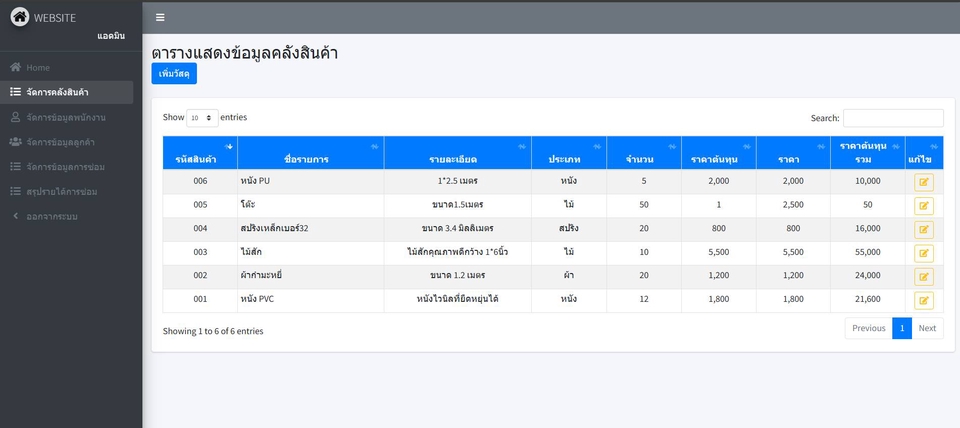Image resolution: width=960 pixels, height=428 pixels.
Task: Click the รายละเอียด column header
Action: (x=458, y=153)
